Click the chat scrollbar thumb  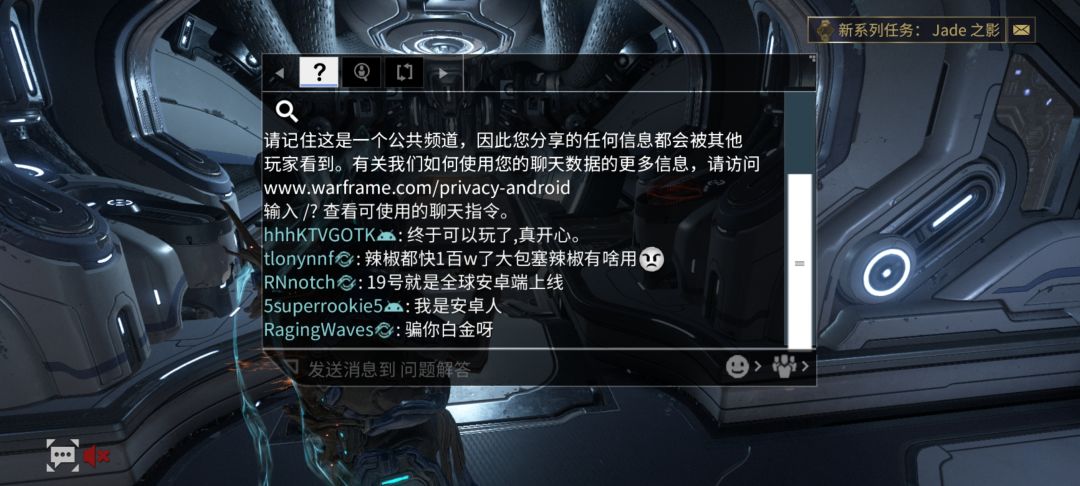pyautogui.click(x=800, y=262)
